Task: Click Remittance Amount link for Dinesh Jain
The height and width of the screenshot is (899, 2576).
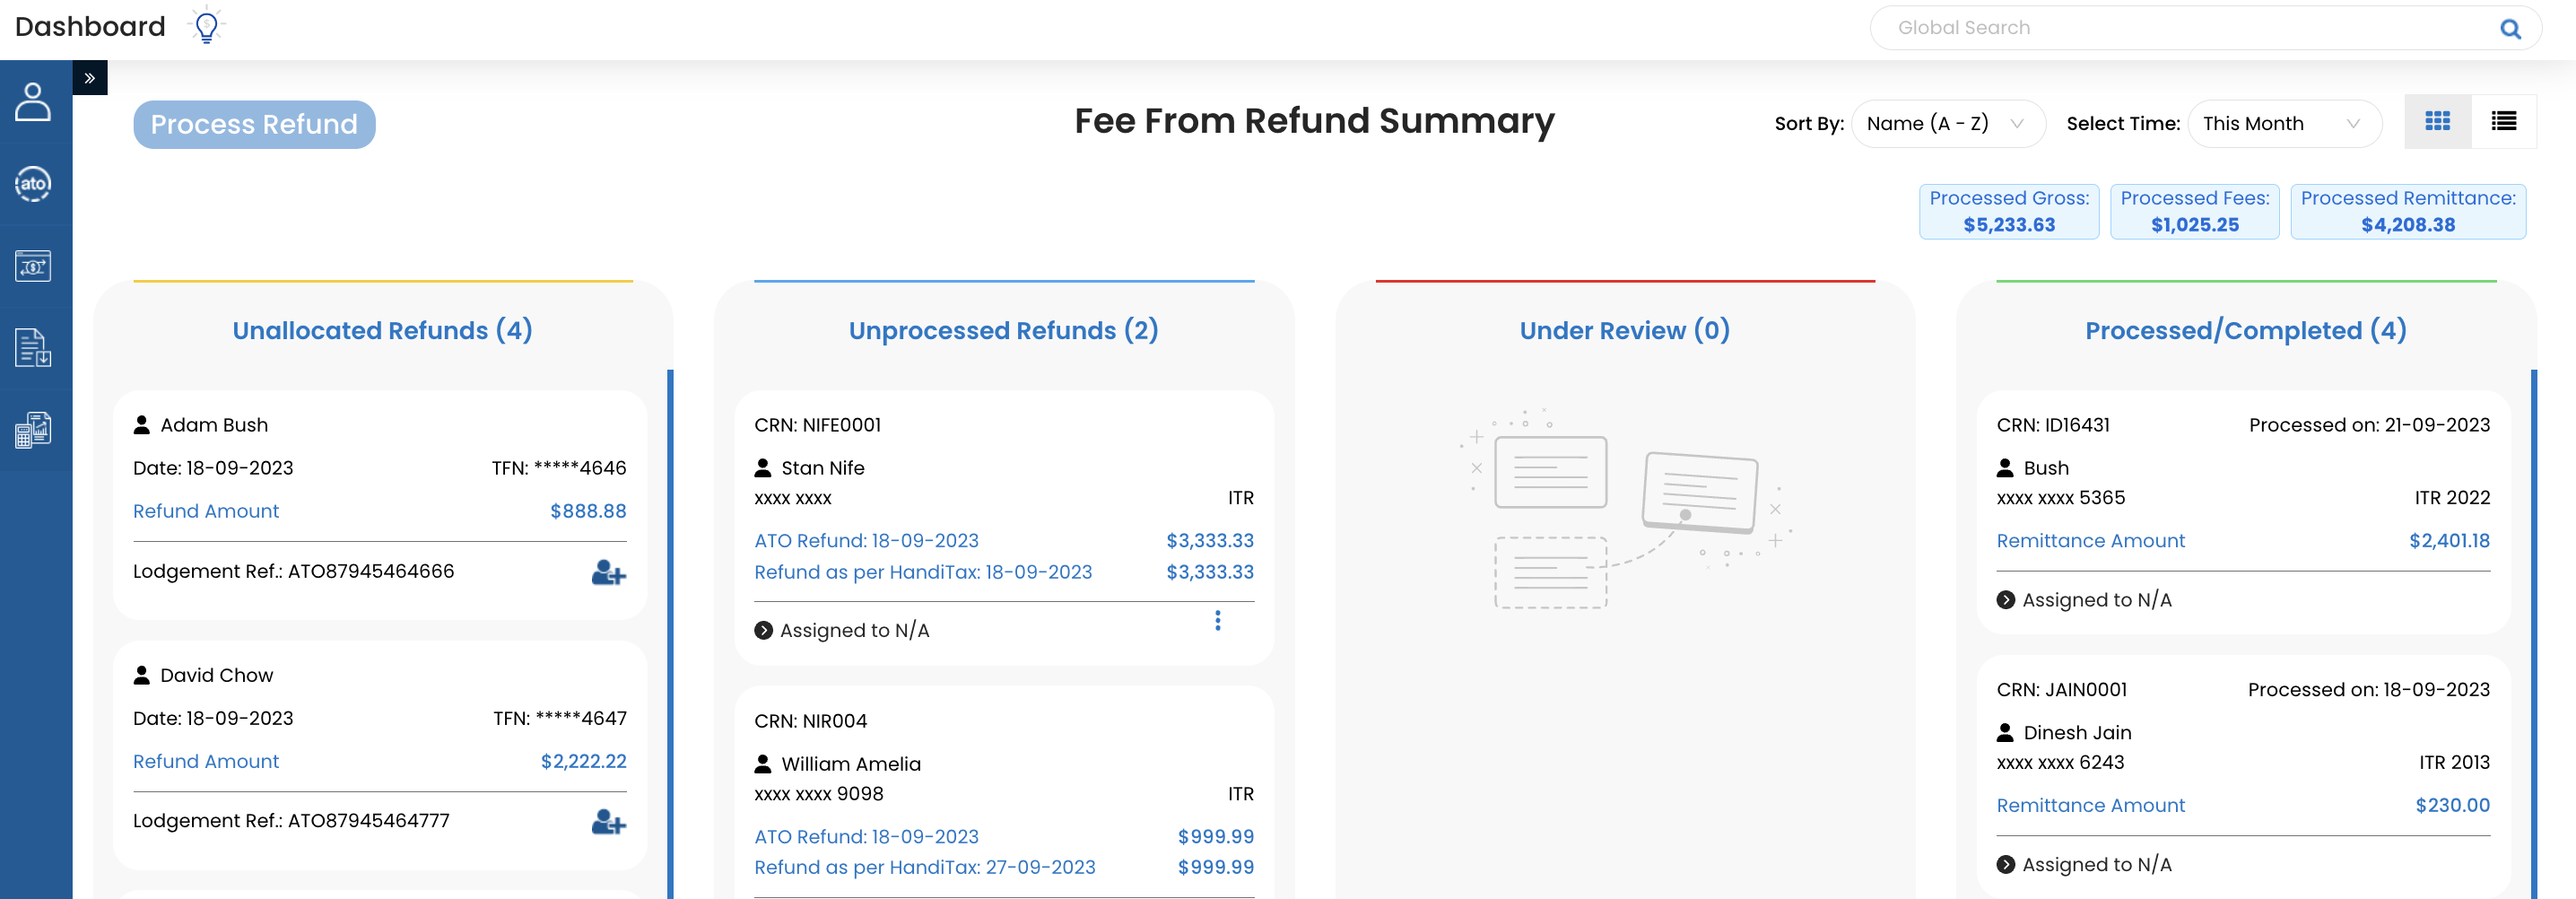Action: 2091,806
